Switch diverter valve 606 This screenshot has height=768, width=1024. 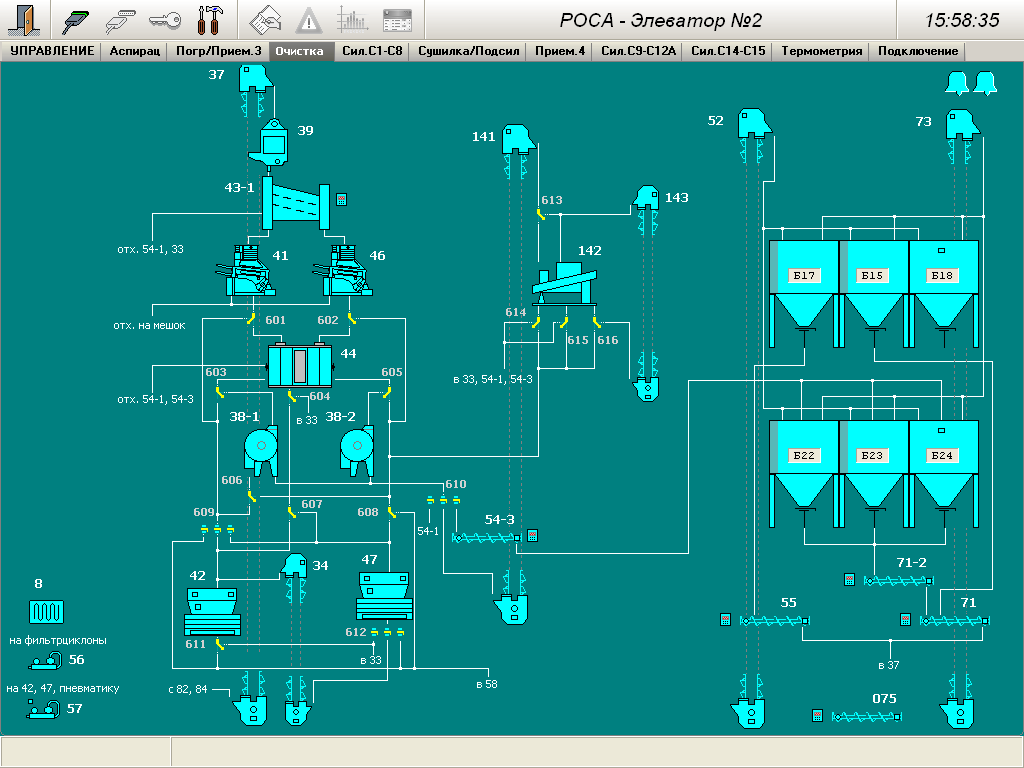[251, 496]
